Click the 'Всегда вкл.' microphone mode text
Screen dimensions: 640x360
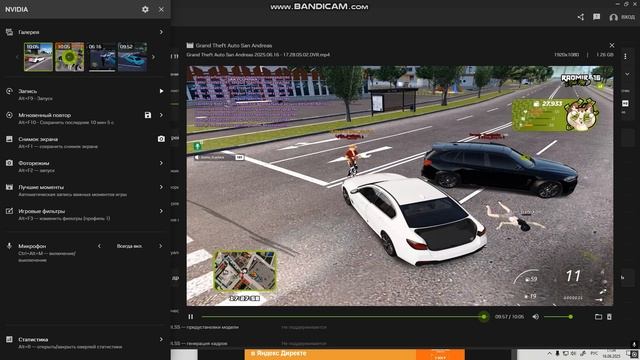(x=129, y=246)
